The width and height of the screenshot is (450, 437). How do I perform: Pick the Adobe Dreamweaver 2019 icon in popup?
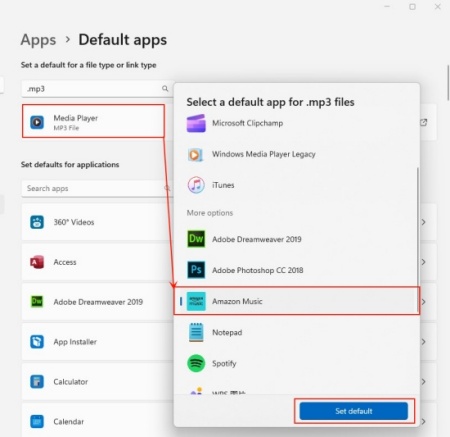click(196, 239)
